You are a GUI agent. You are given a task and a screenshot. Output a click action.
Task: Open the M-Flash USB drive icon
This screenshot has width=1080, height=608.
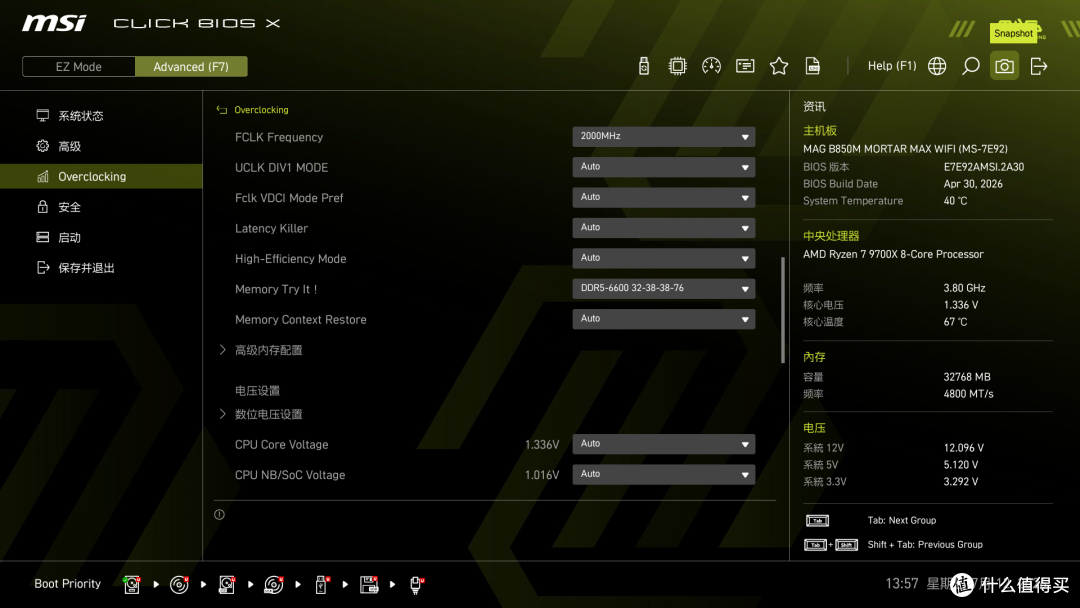pos(643,66)
